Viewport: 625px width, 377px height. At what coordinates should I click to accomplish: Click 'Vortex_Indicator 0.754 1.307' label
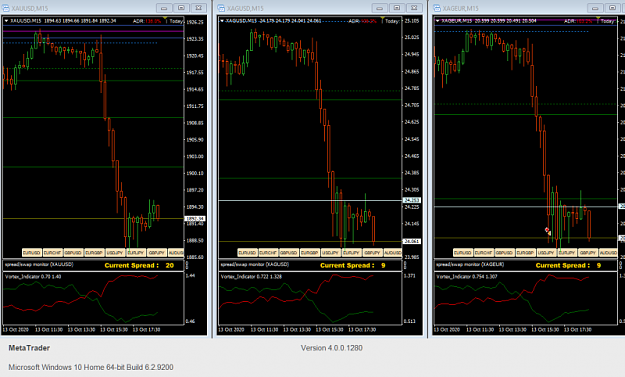[467, 276]
